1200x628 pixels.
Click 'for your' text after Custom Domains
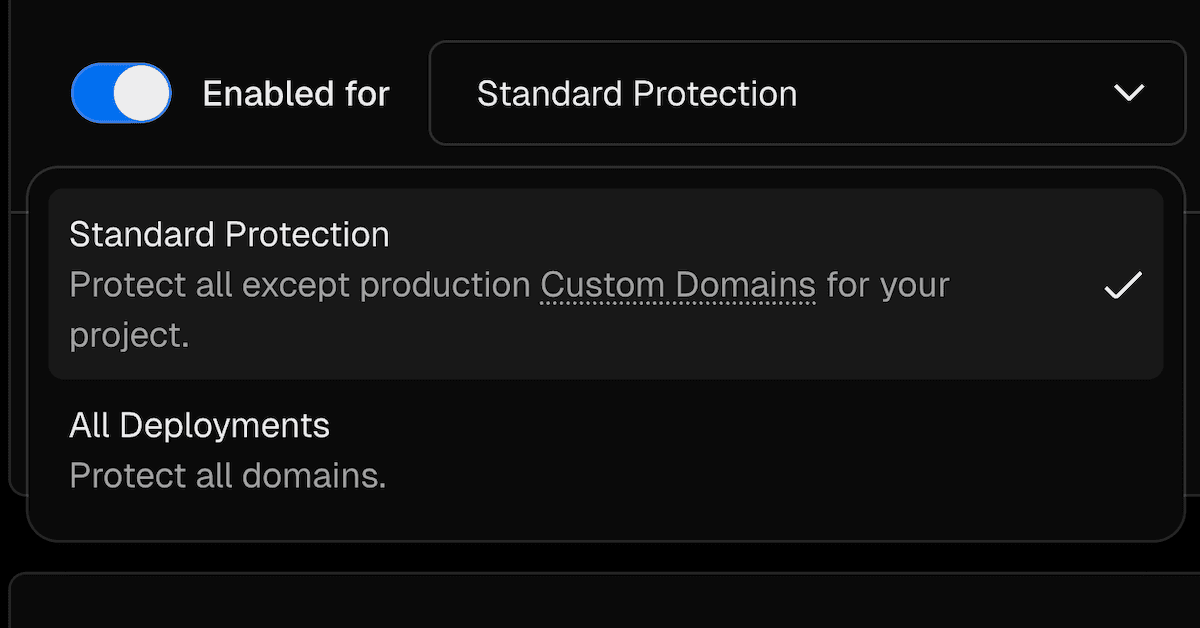888,286
